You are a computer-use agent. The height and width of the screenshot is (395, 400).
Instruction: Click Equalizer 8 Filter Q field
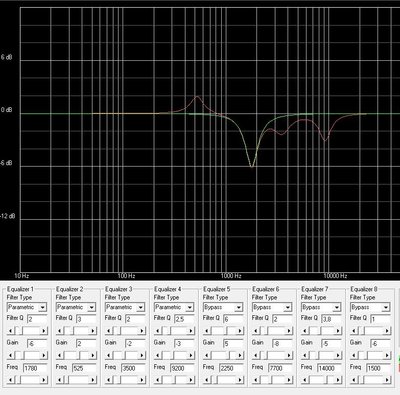coord(380,319)
